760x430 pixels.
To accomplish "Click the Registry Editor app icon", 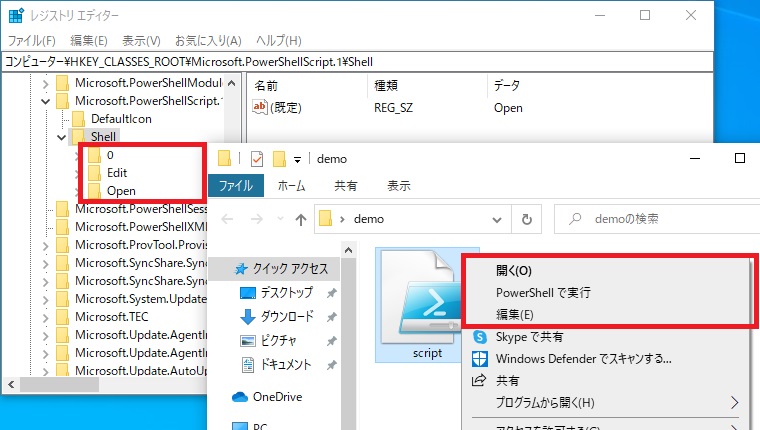I will (16, 16).
